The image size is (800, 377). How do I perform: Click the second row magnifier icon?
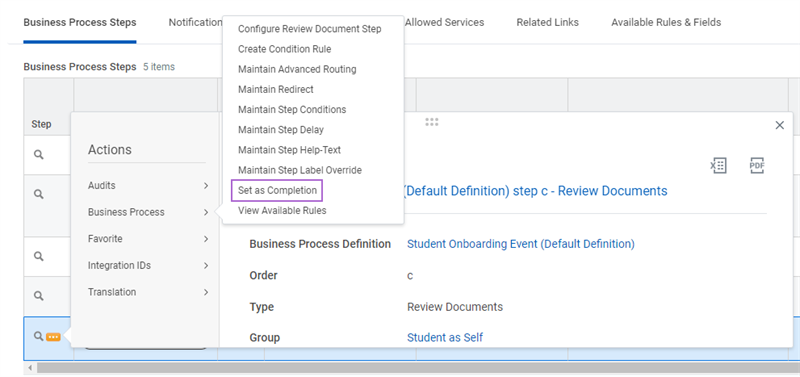[39, 194]
